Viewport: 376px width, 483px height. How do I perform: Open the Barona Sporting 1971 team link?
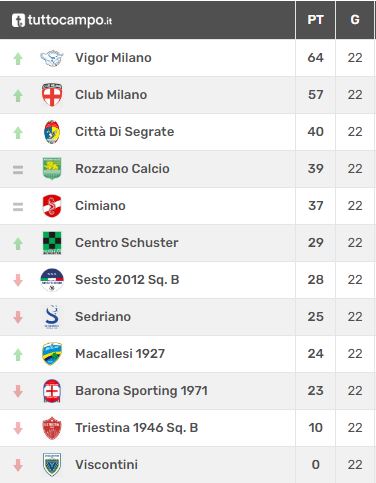click(141, 391)
